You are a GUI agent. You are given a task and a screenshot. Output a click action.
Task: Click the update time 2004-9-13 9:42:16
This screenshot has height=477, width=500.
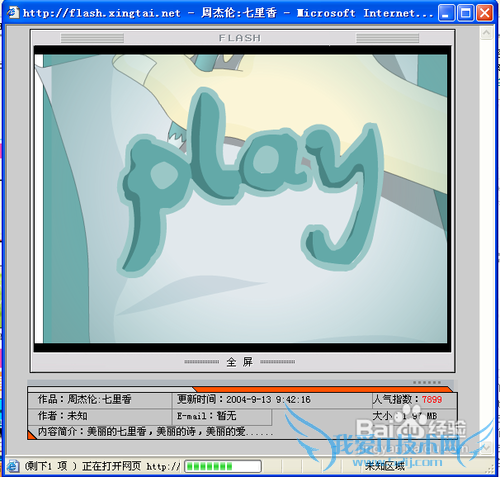click(268, 400)
